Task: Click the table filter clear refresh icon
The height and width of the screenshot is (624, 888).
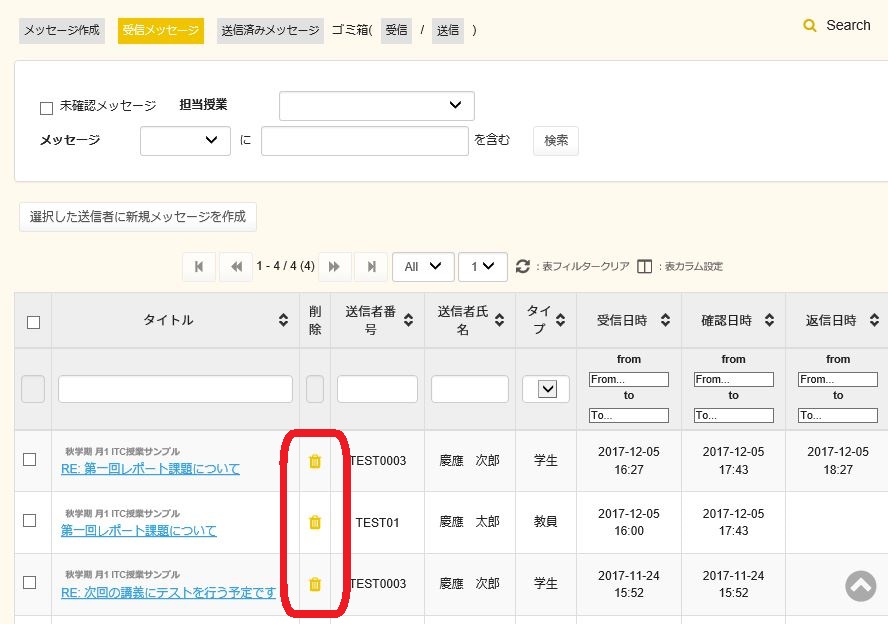Action: 522,267
